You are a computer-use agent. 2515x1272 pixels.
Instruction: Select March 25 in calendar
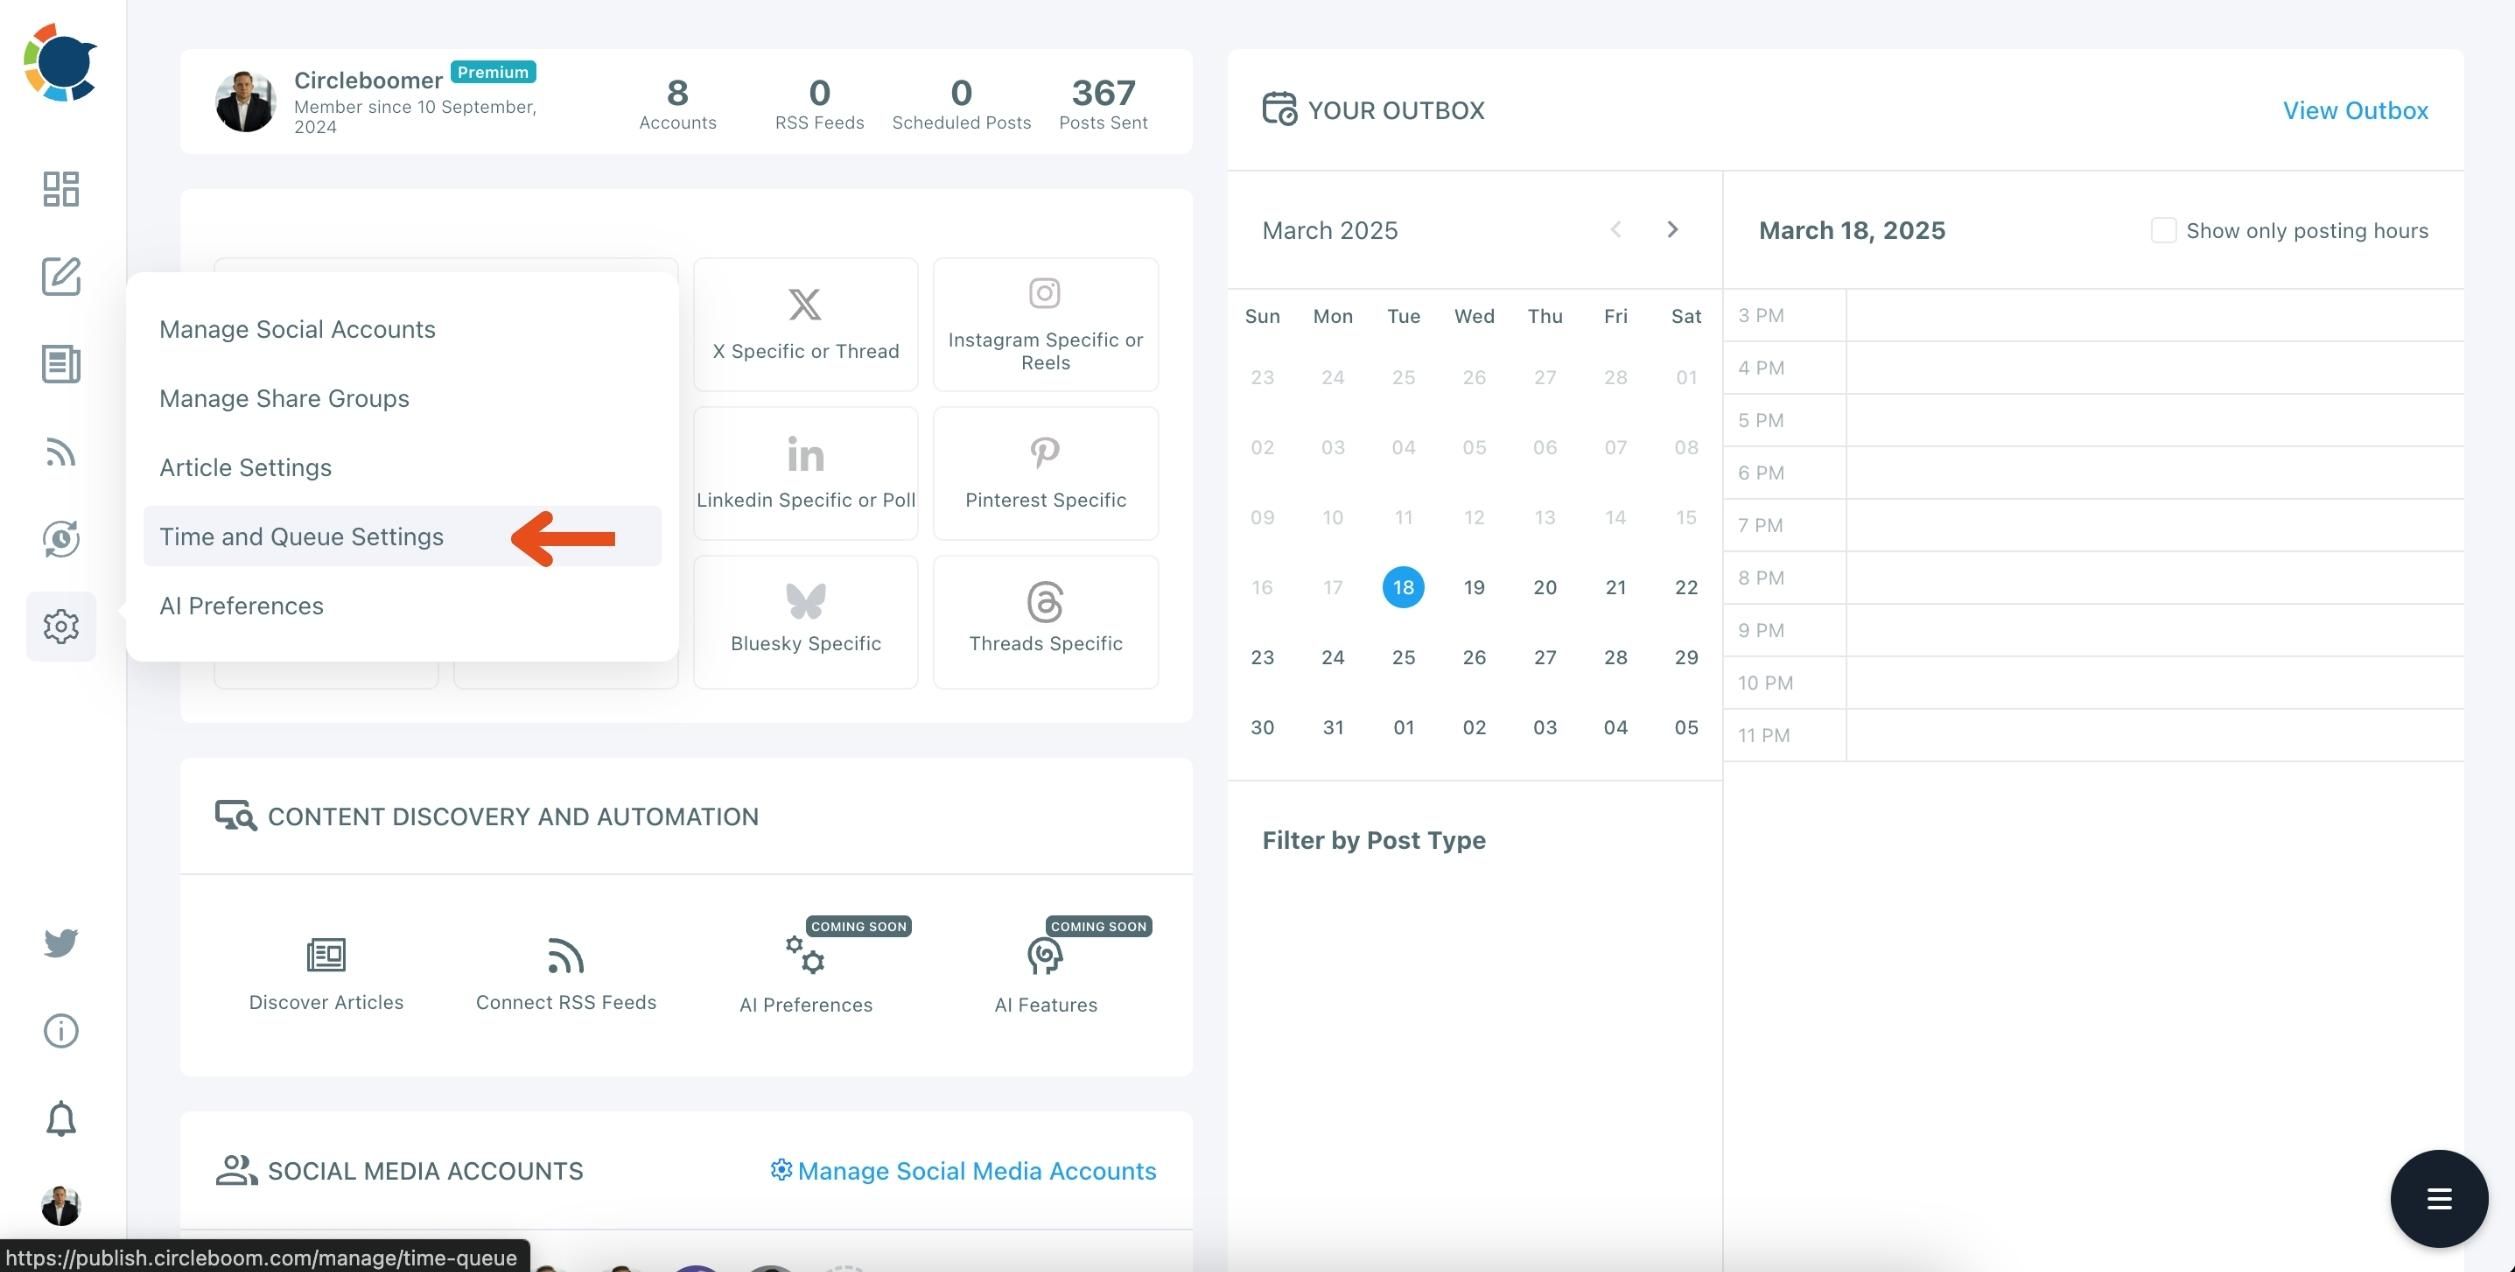tap(1403, 657)
